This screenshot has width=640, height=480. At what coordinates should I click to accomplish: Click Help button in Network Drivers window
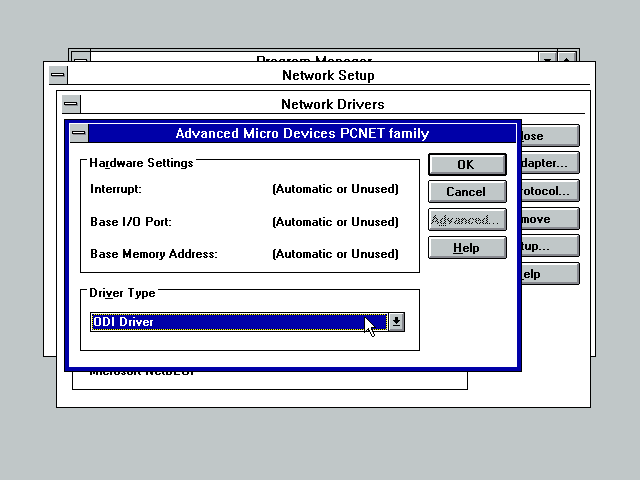pos(550,274)
